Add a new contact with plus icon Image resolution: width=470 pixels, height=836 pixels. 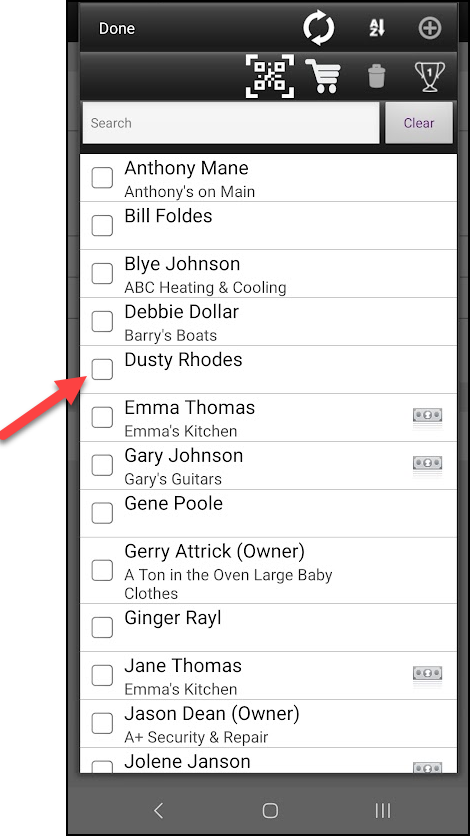point(430,28)
